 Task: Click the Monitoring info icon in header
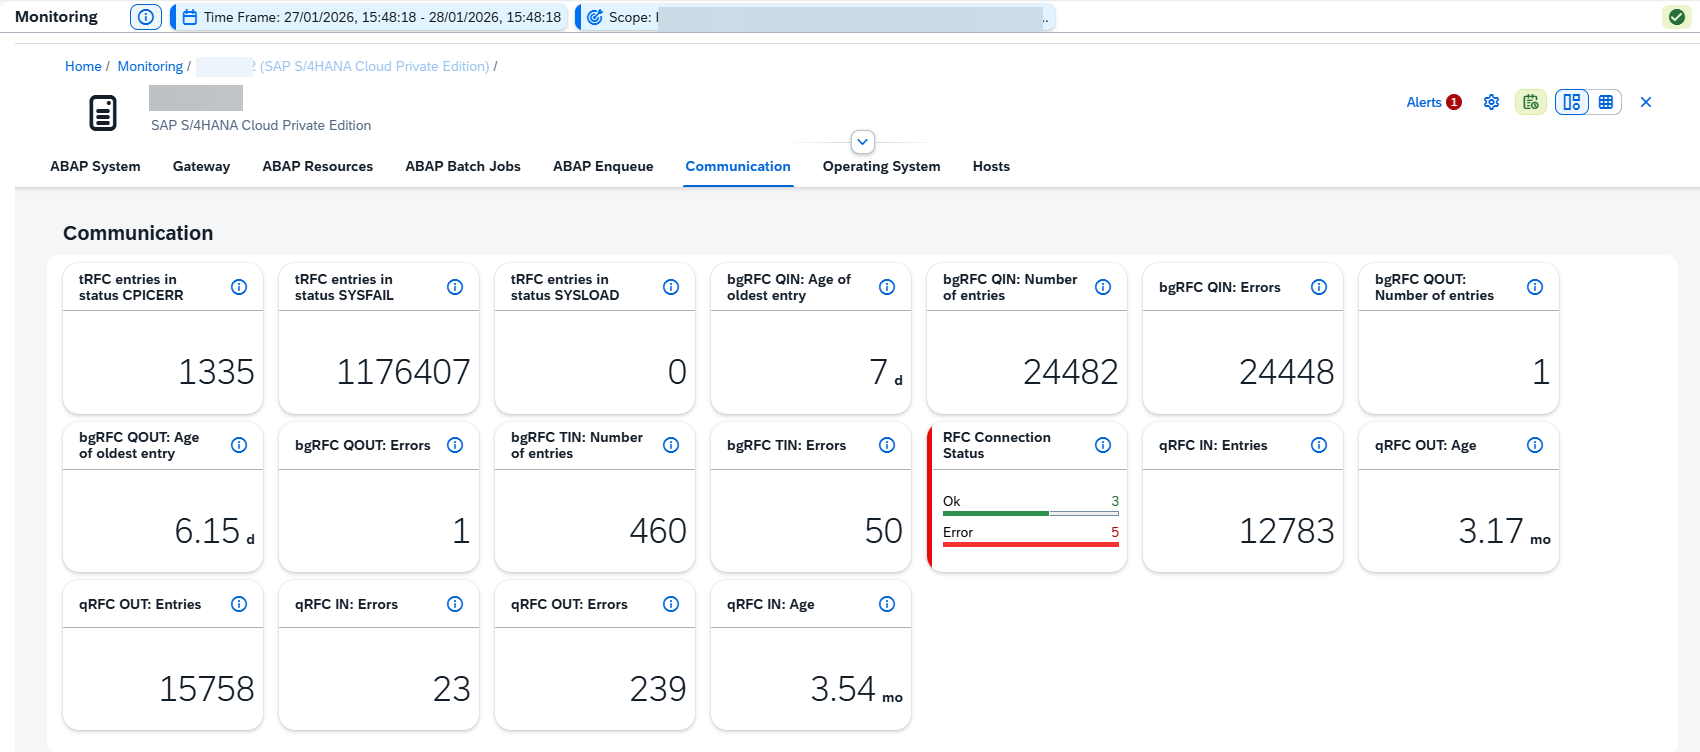[146, 17]
